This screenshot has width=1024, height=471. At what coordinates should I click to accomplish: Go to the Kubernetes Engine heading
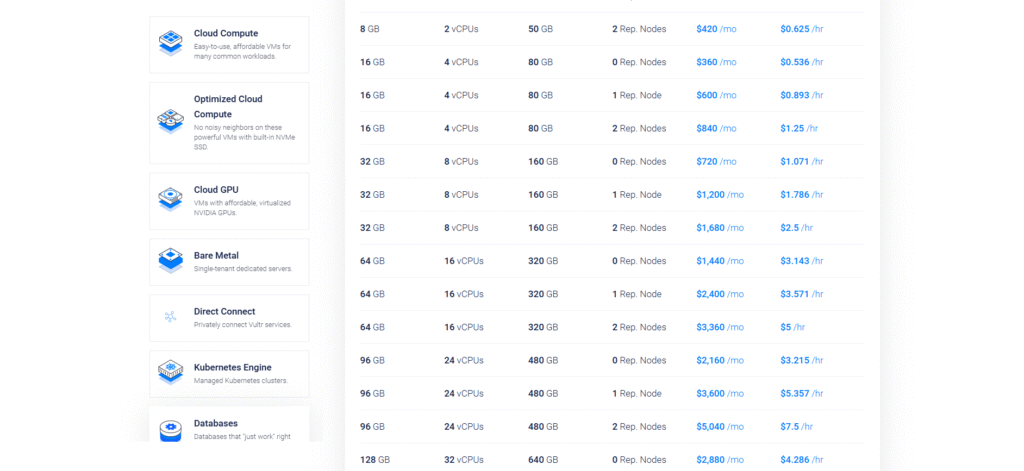click(x=232, y=367)
